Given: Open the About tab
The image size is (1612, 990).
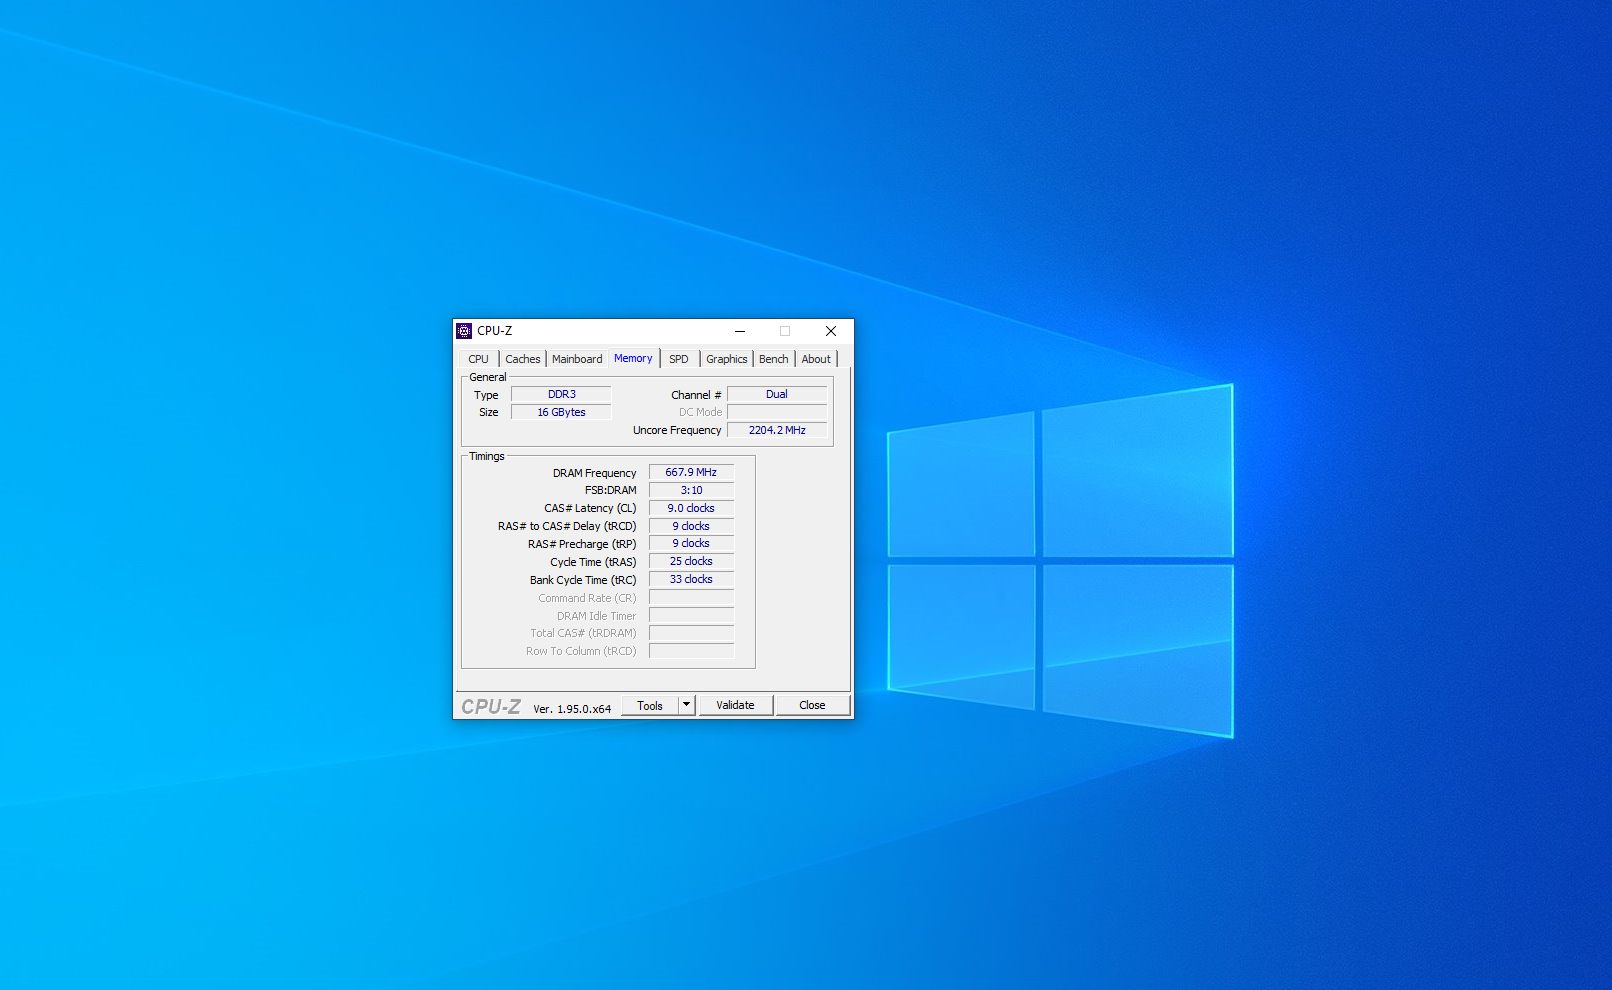Looking at the screenshot, I should tap(816, 359).
